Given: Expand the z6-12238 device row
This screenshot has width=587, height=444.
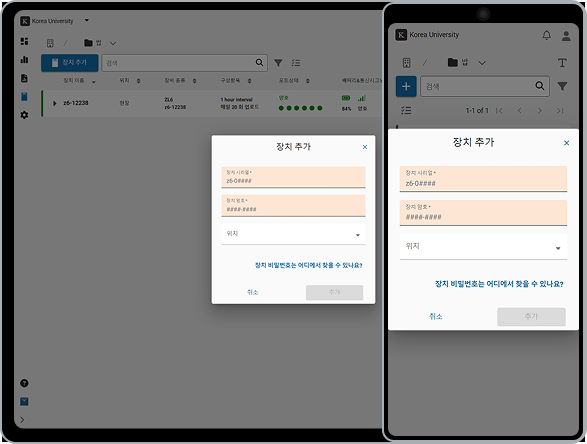Looking at the screenshot, I should [55, 103].
